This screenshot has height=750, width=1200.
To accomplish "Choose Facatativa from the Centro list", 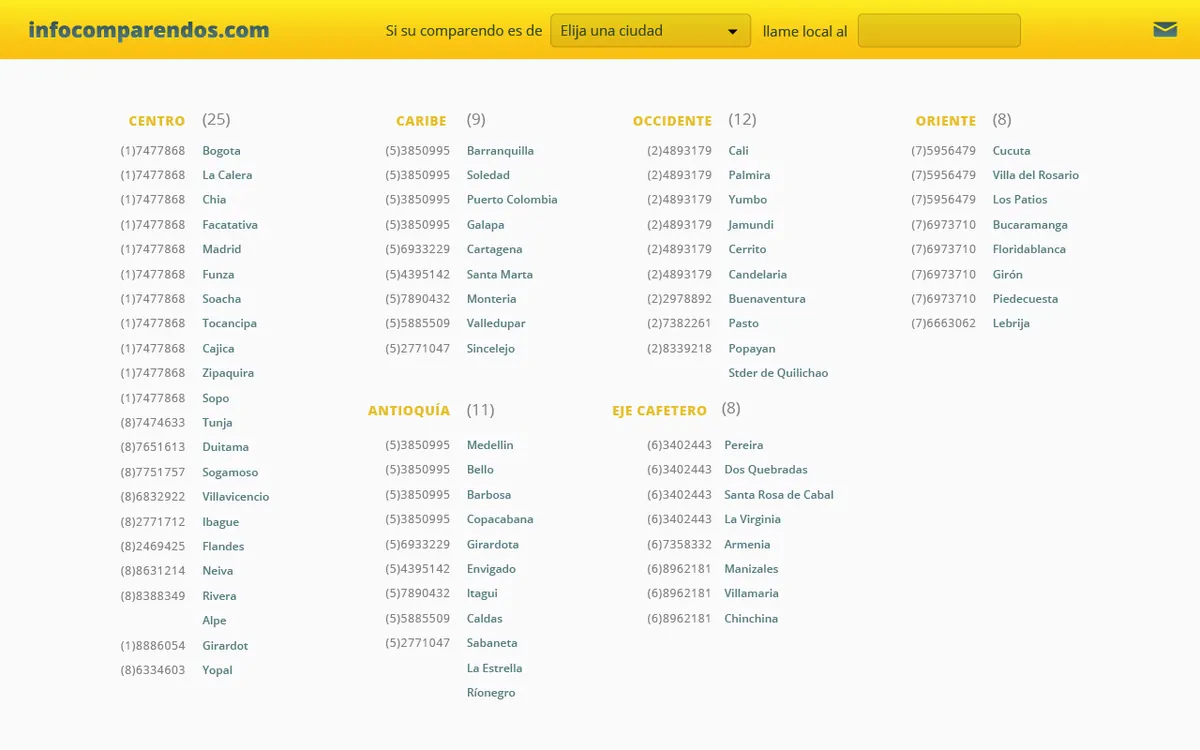I will click(x=230, y=225).
